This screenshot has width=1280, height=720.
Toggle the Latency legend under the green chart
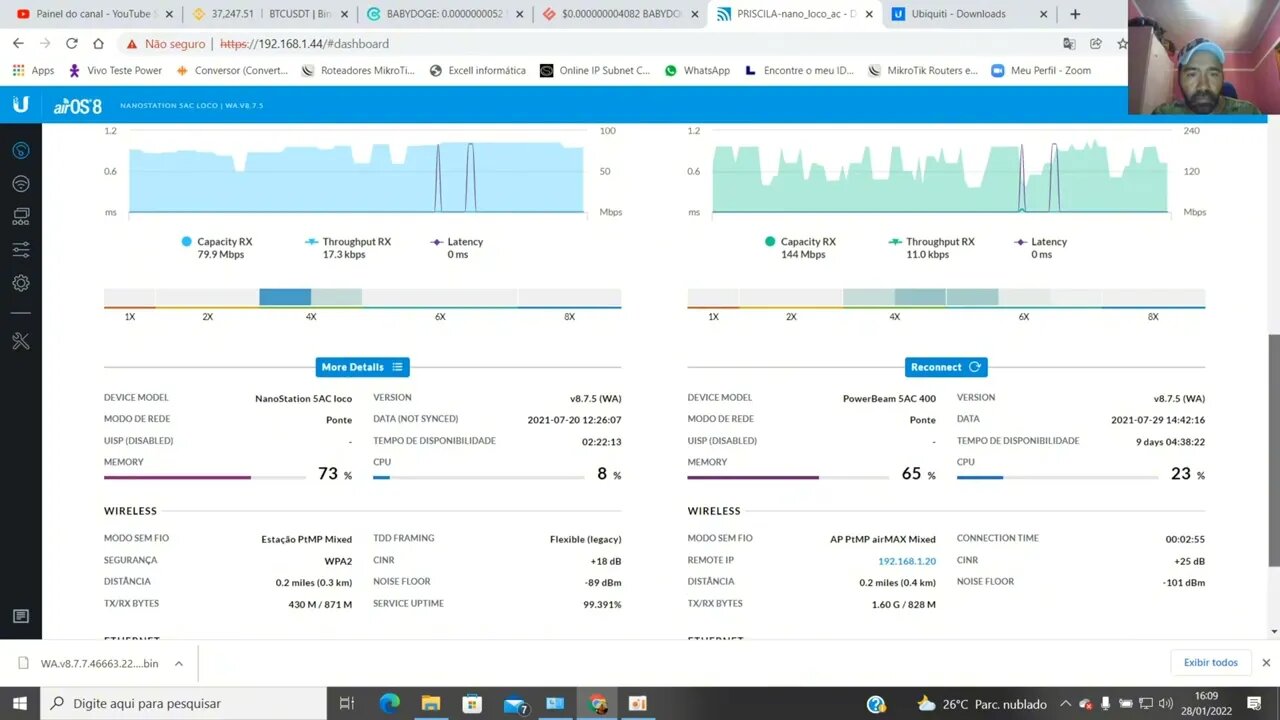(x=1041, y=247)
